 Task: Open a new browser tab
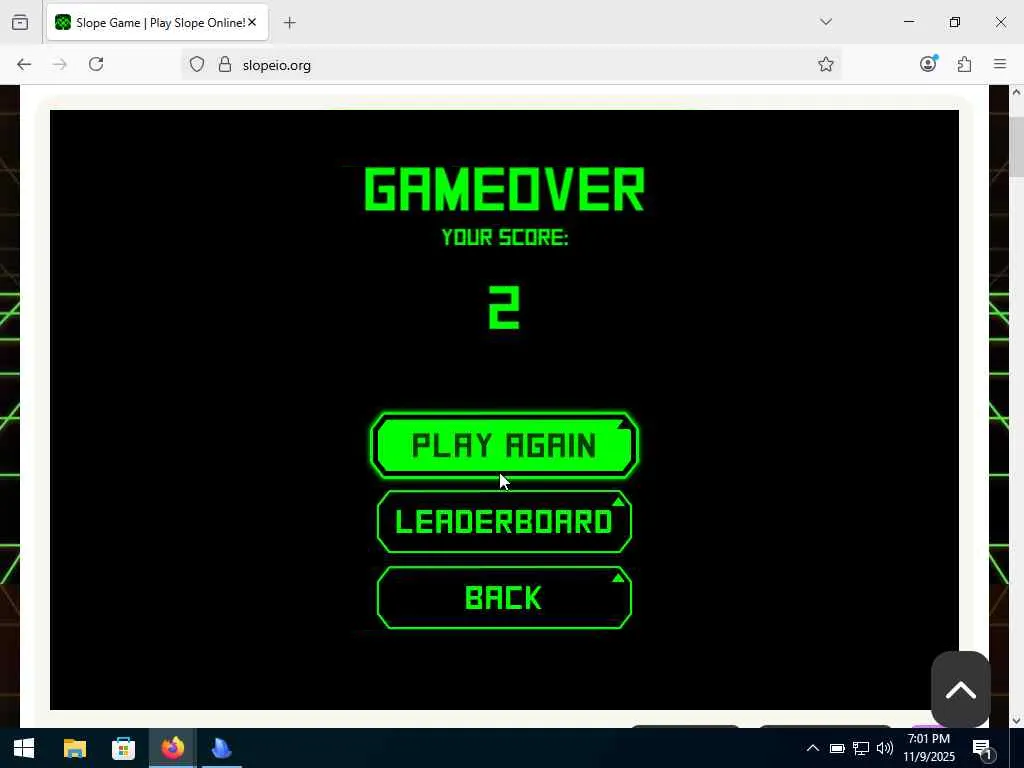289,23
